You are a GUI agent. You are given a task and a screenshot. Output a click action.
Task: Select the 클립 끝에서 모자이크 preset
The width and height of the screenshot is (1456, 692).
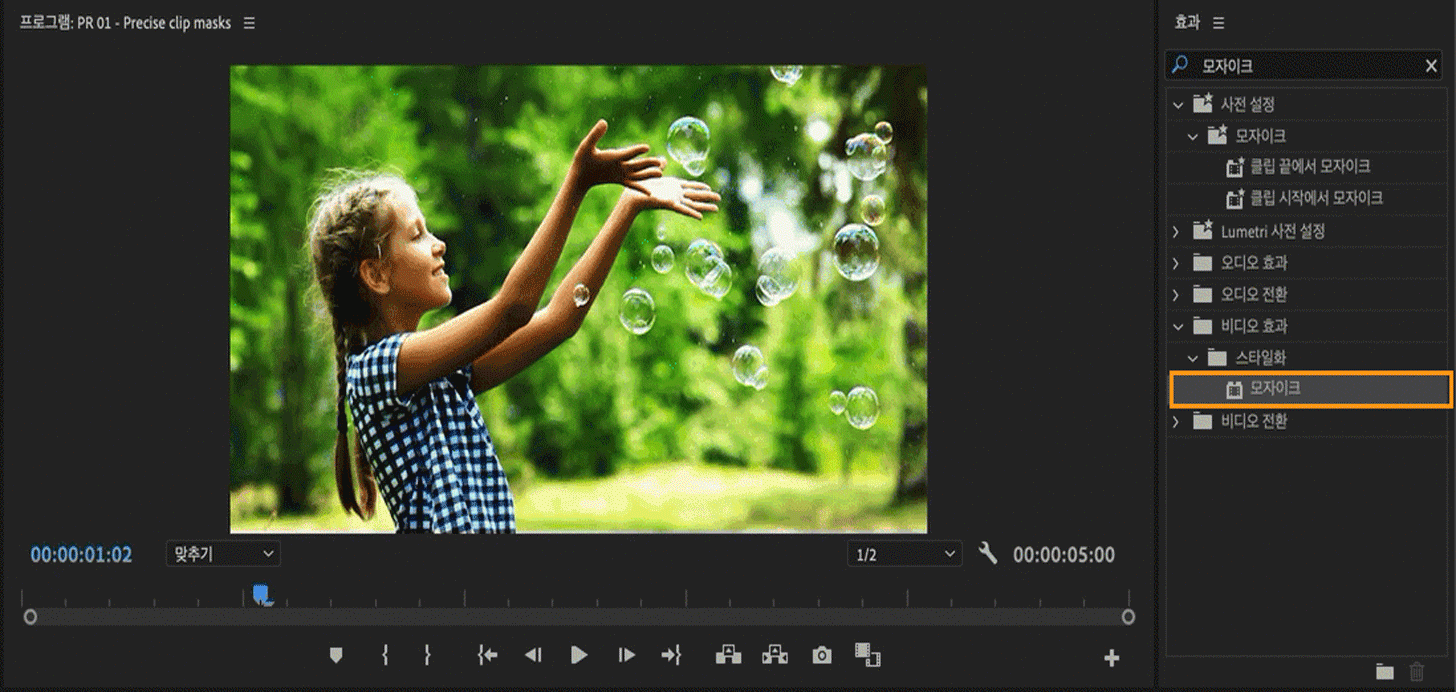coord(1309,167)
